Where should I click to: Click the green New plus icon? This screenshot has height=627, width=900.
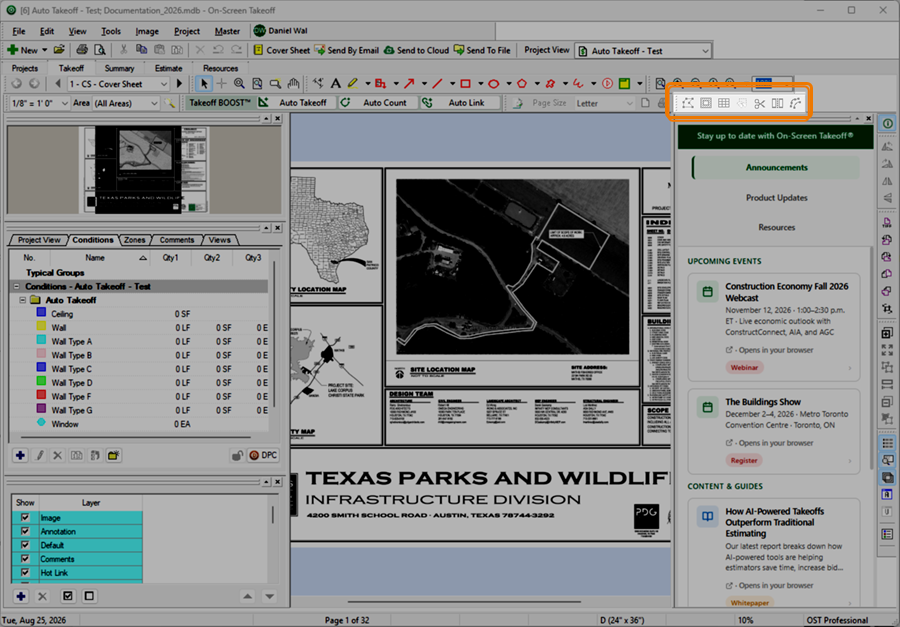(x=13, y=50)
